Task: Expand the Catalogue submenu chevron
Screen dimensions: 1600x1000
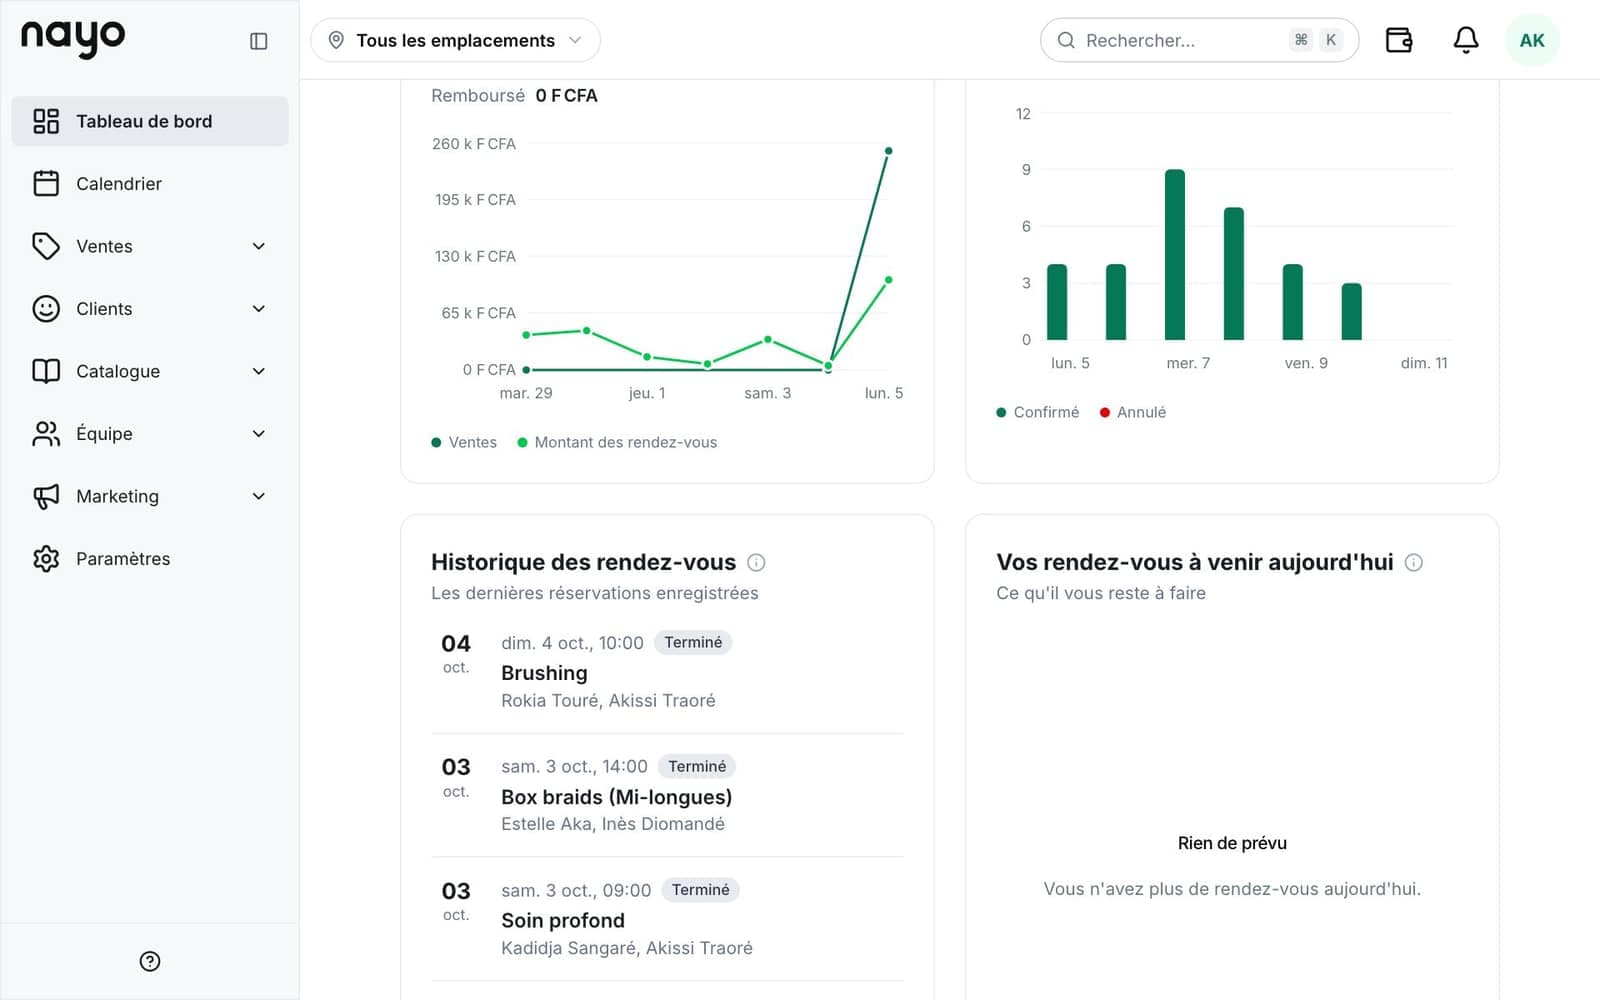Action: (259, 371)
